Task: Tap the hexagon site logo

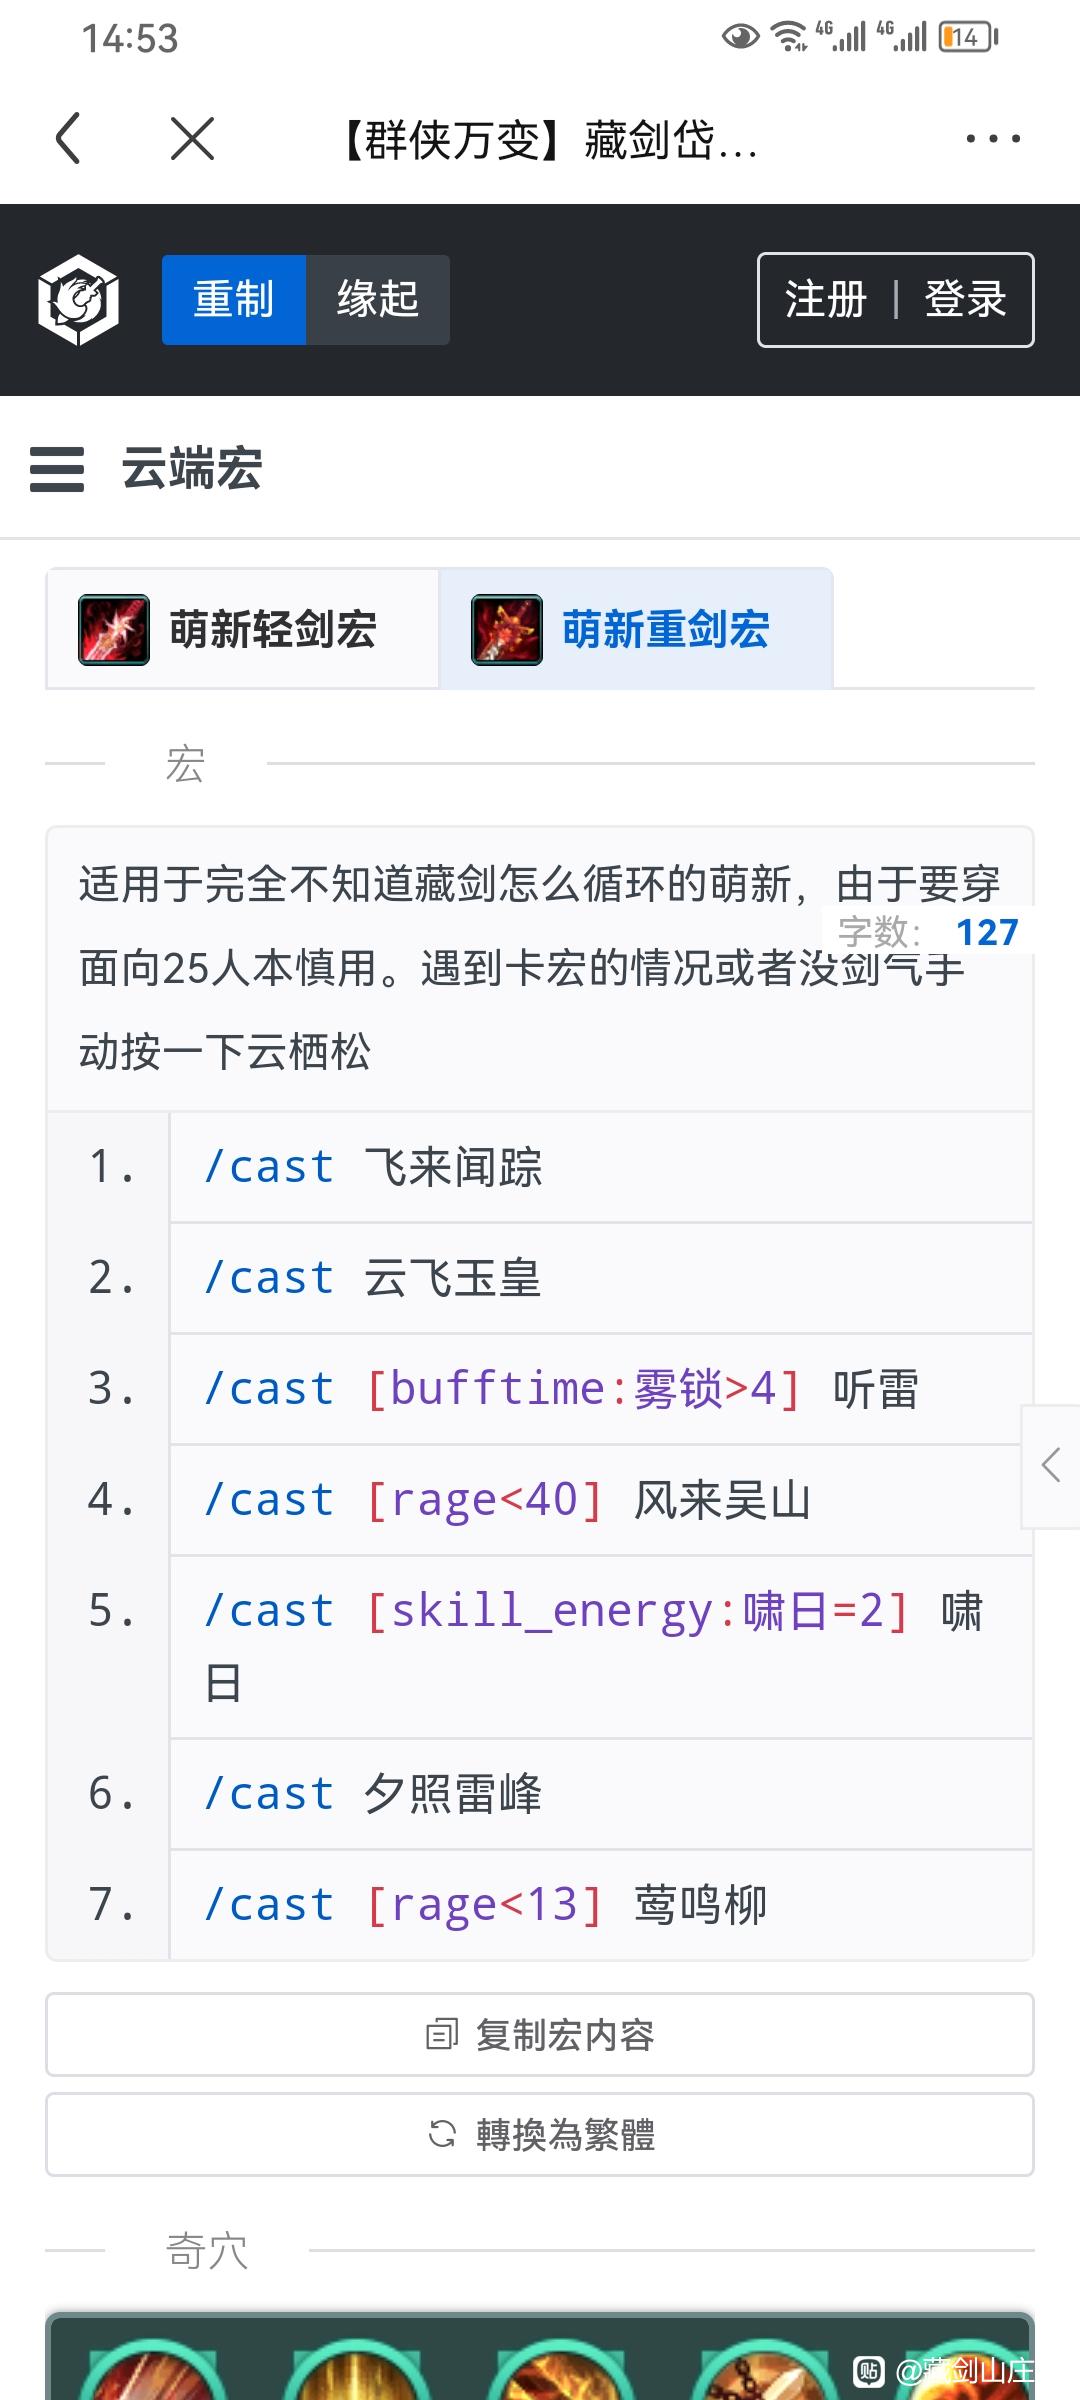Action: coord(78,300)
